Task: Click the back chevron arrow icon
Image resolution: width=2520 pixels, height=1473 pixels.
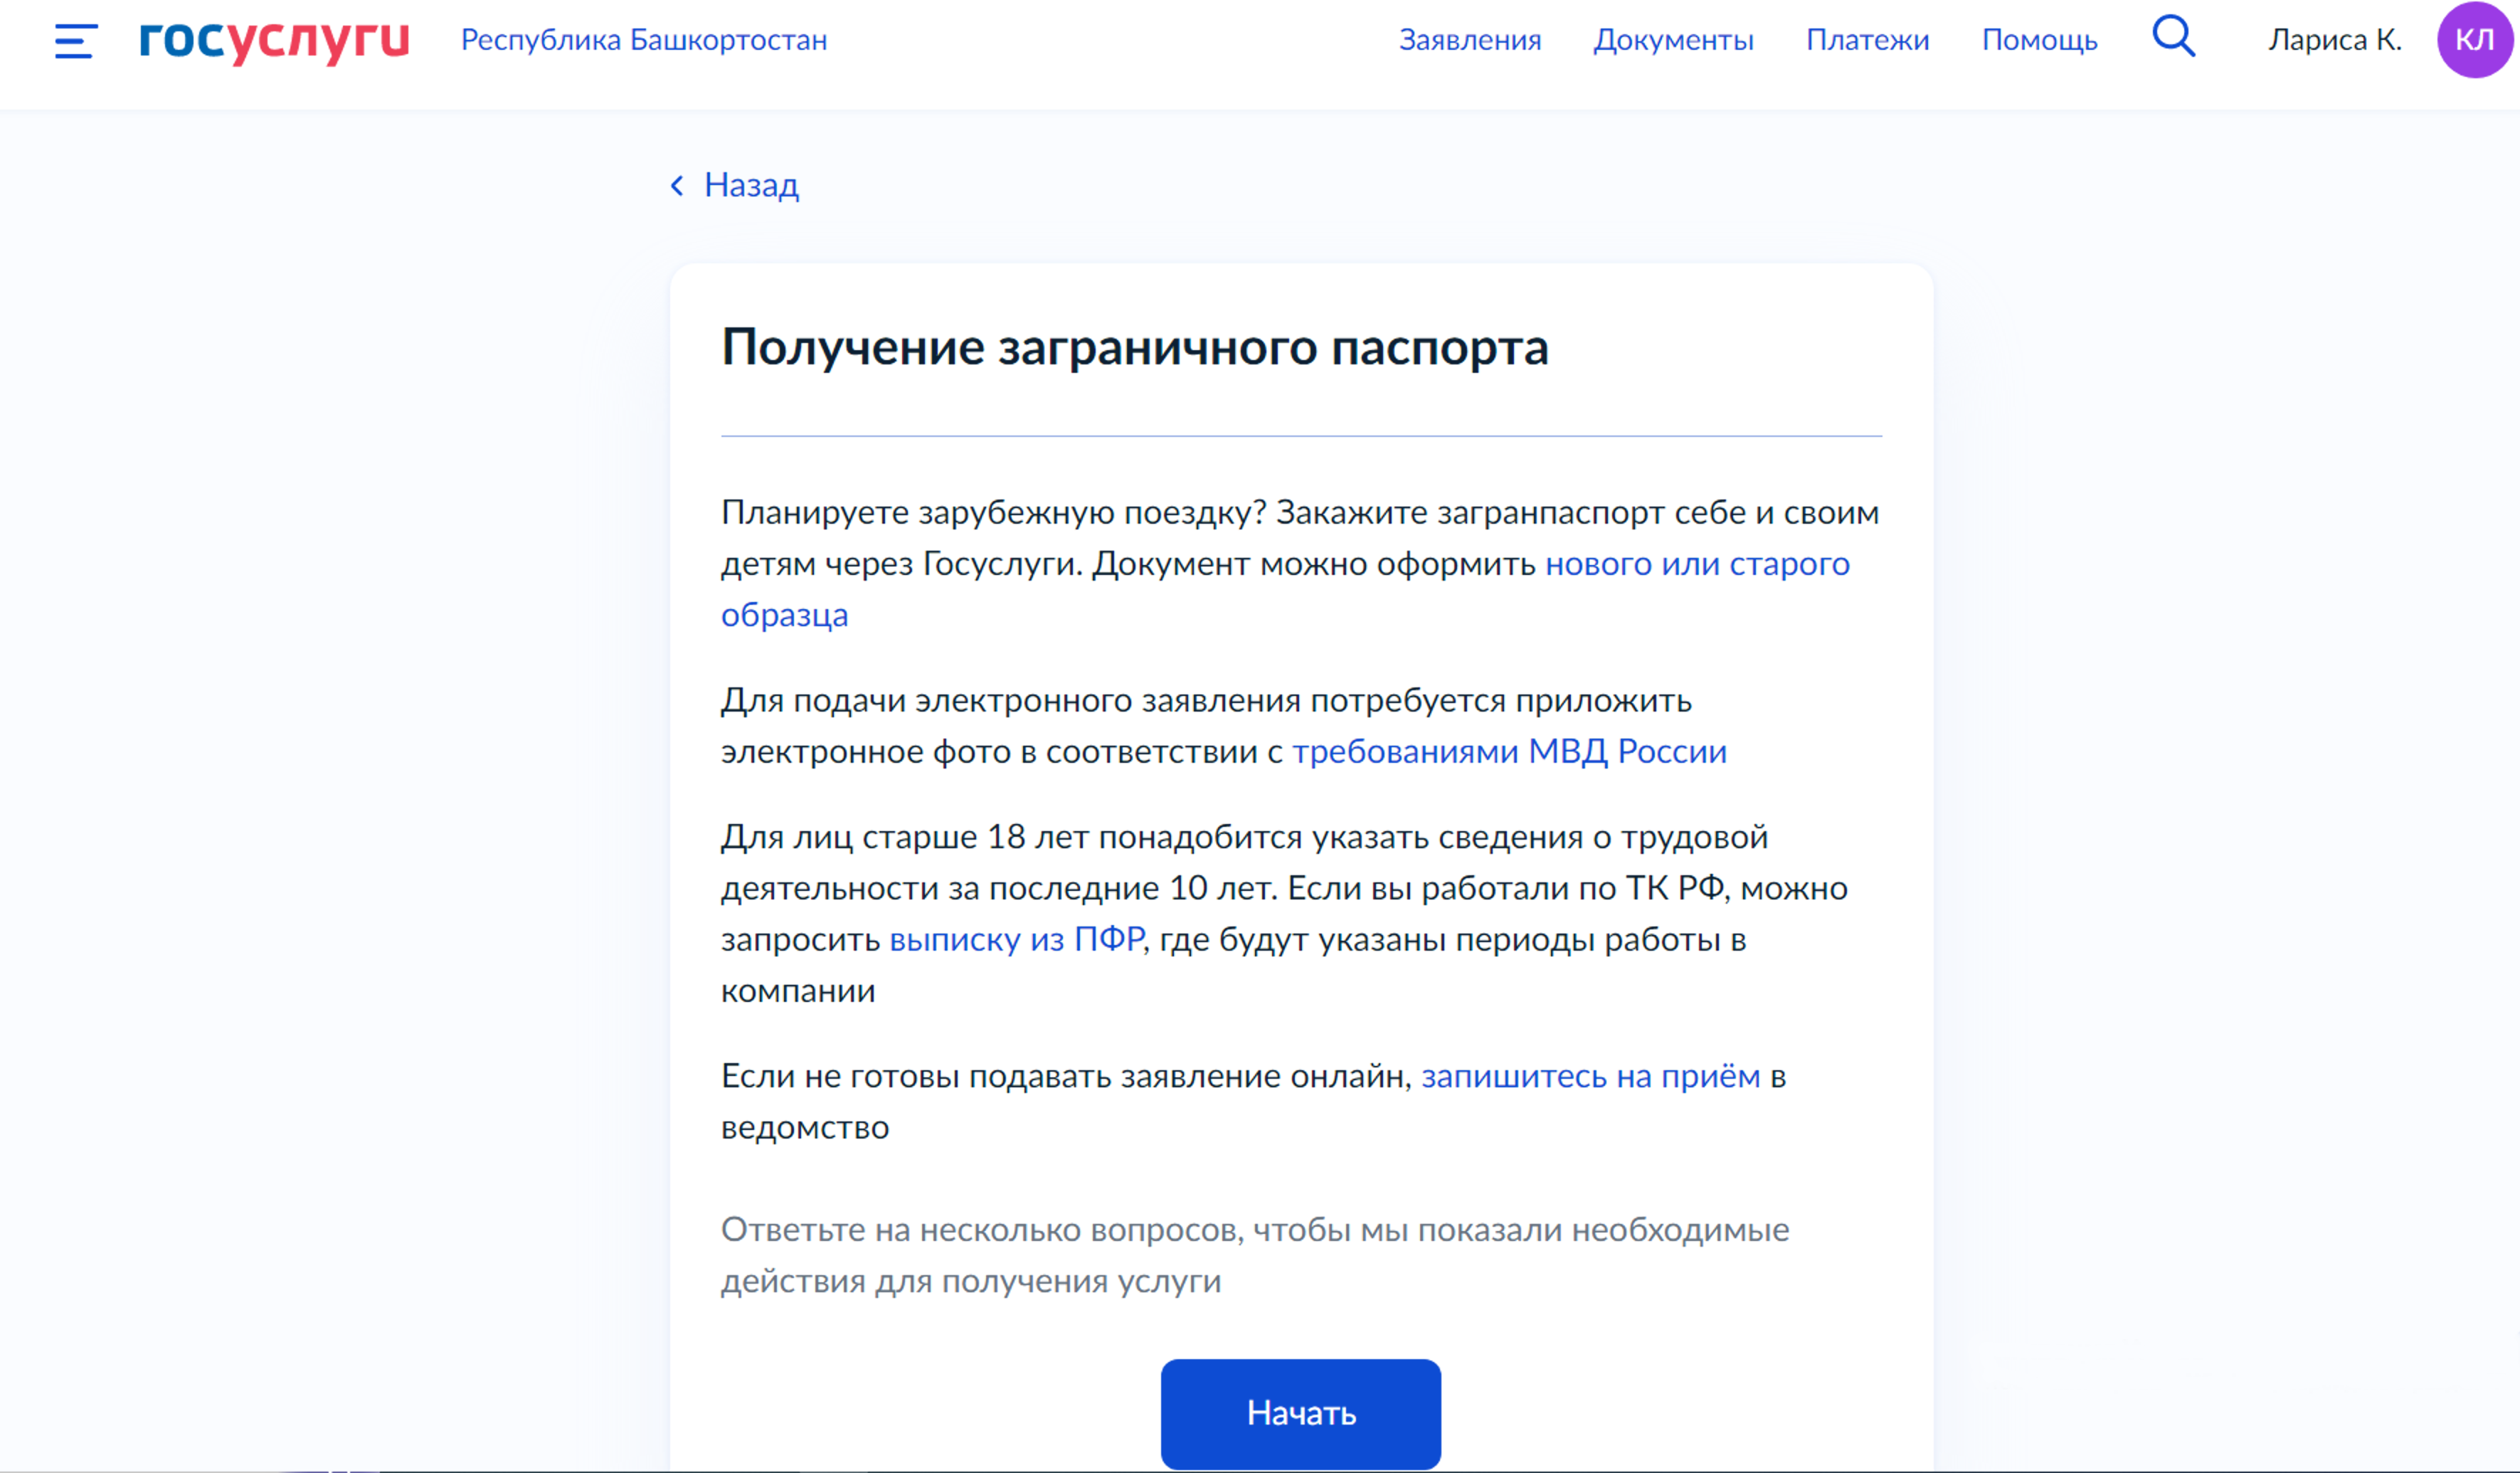Action: click(677, 185)
